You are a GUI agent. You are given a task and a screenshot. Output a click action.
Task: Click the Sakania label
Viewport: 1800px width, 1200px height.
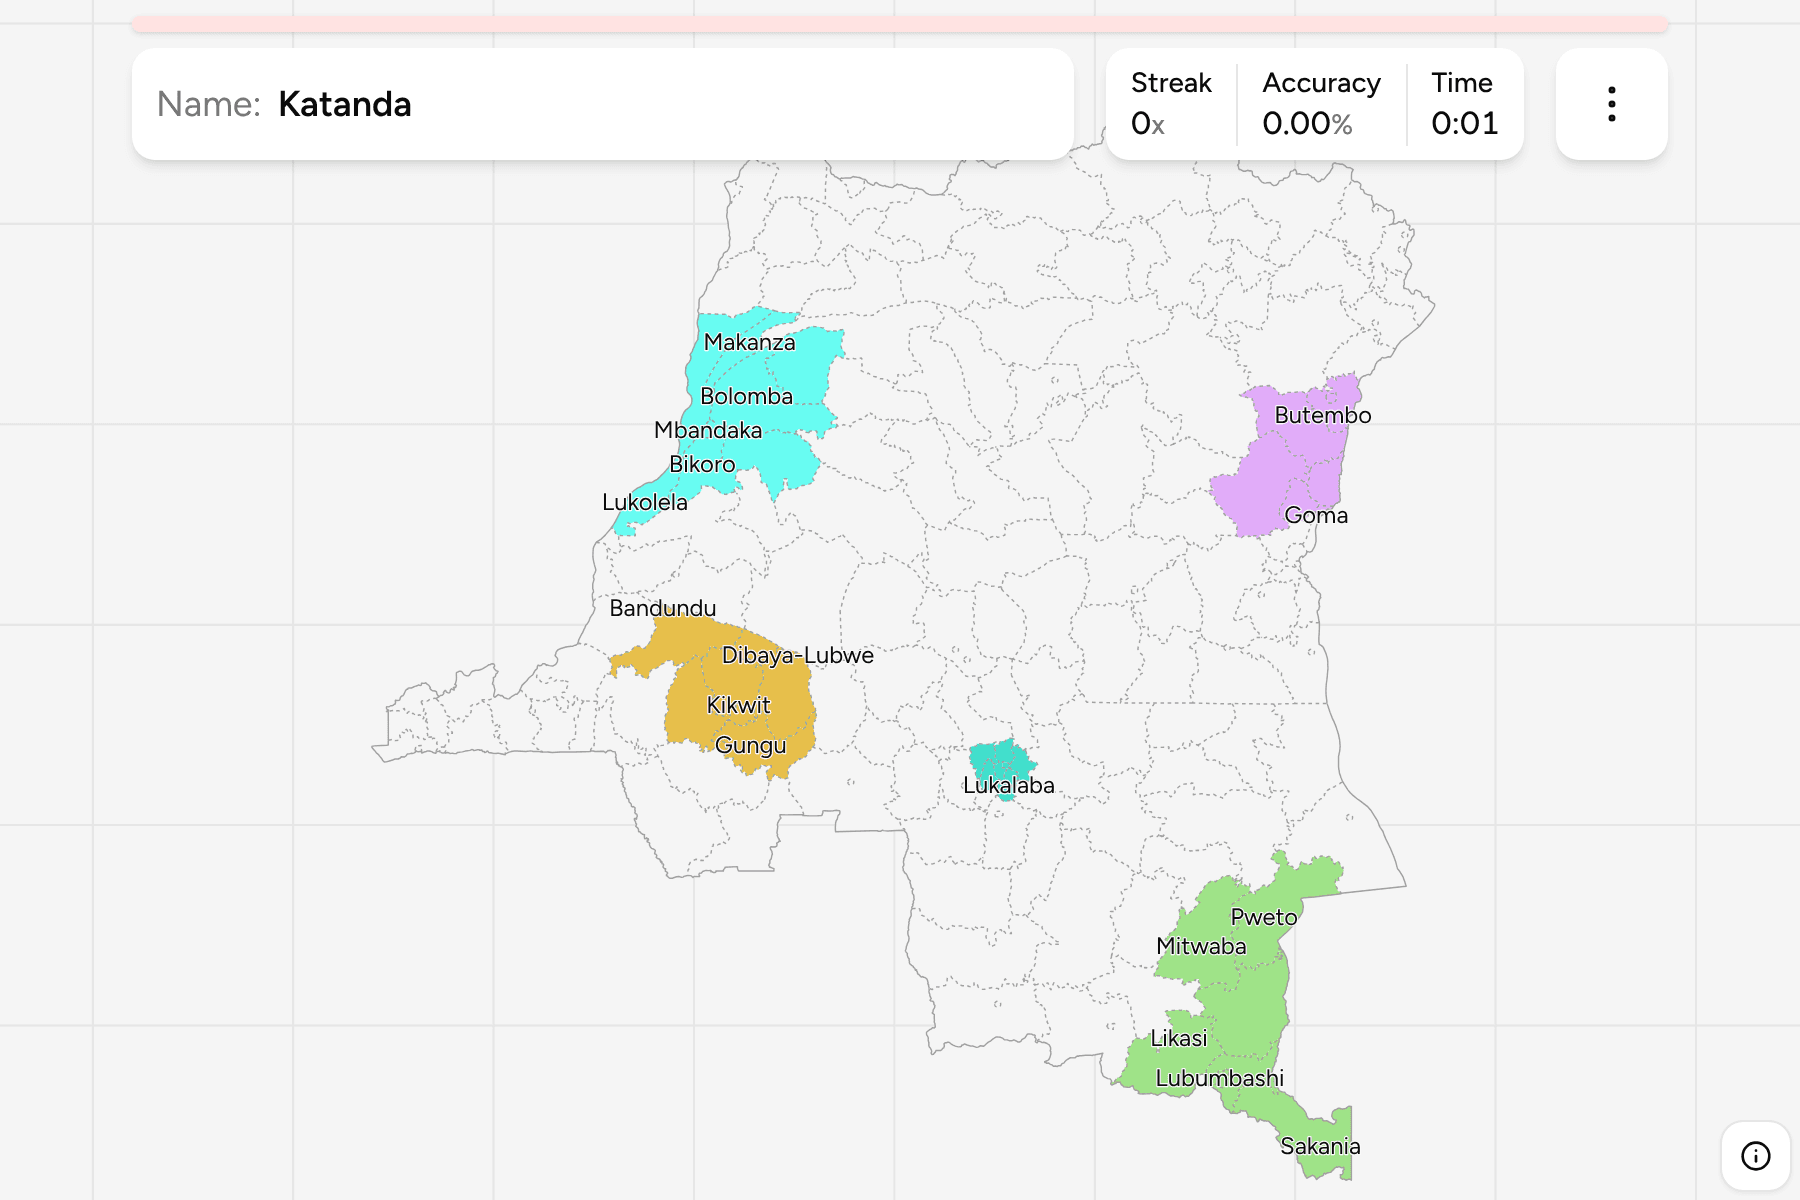coord(1320,1146)
